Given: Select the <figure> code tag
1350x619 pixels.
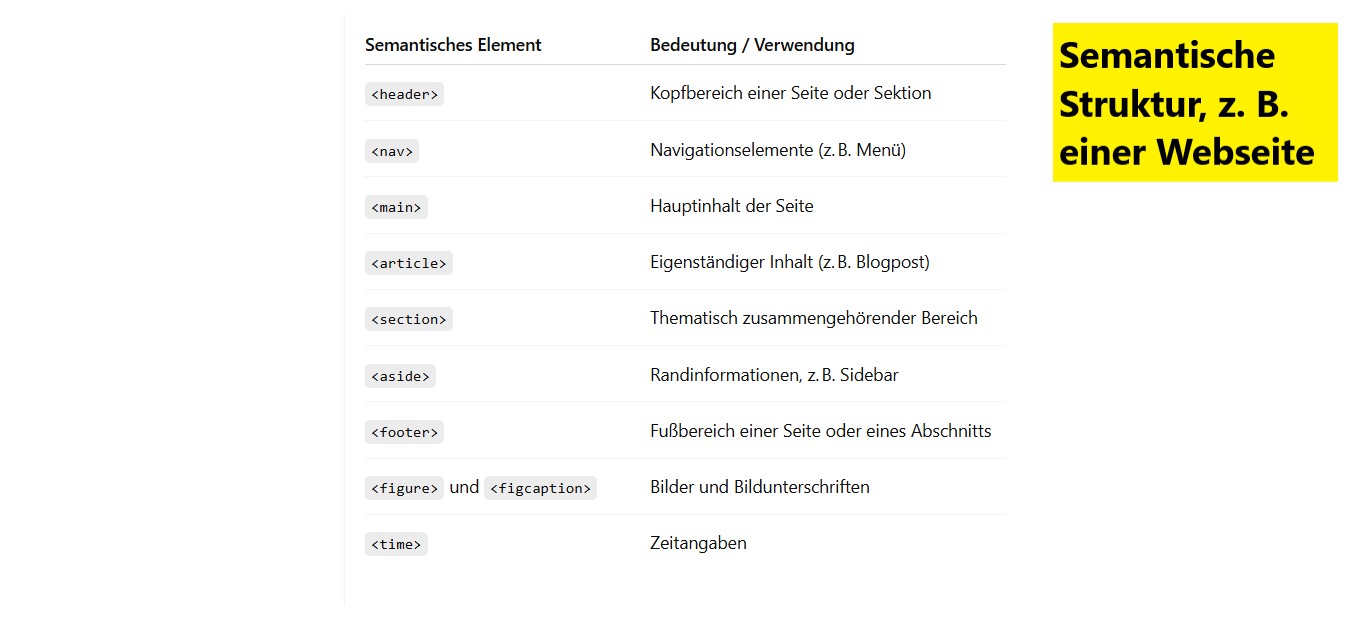Looking at the screenshot, I should pos(404,488).
